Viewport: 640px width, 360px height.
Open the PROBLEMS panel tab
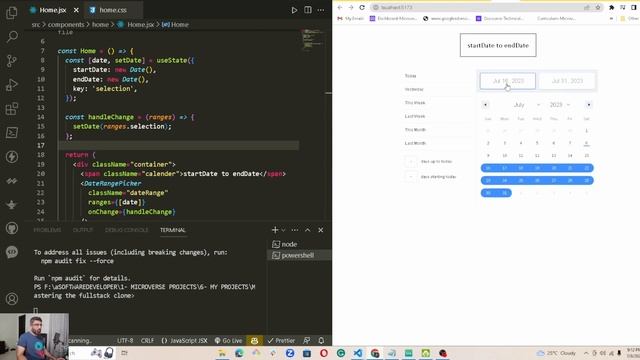47,230
